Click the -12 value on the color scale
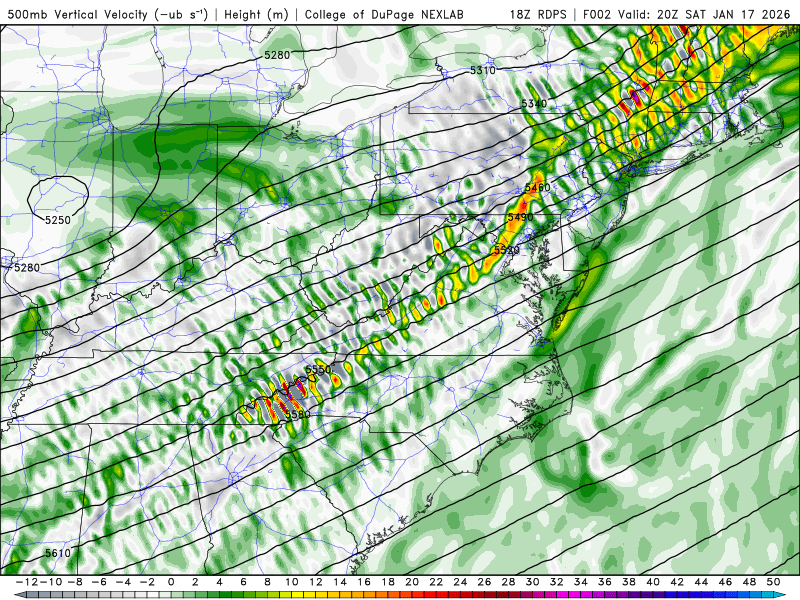 (x=26, y=582)
